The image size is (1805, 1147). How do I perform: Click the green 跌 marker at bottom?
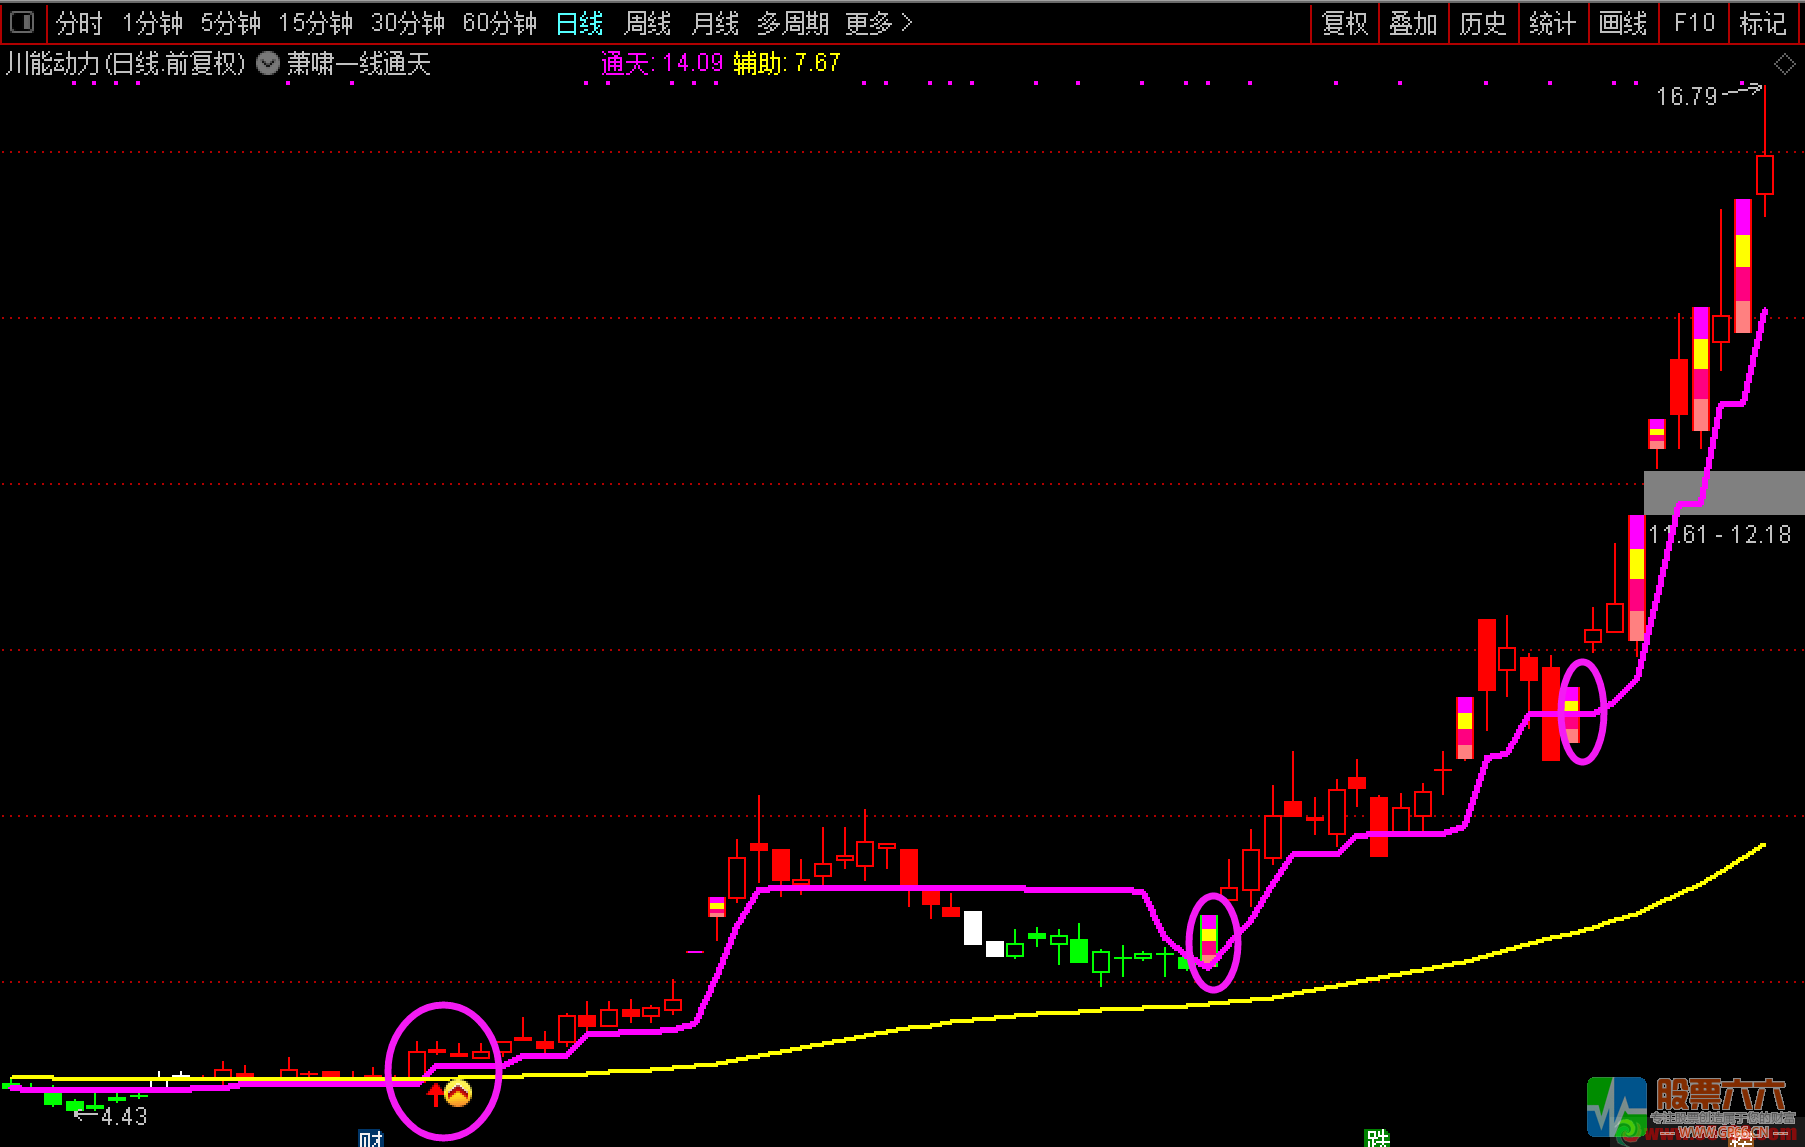1377,1138
